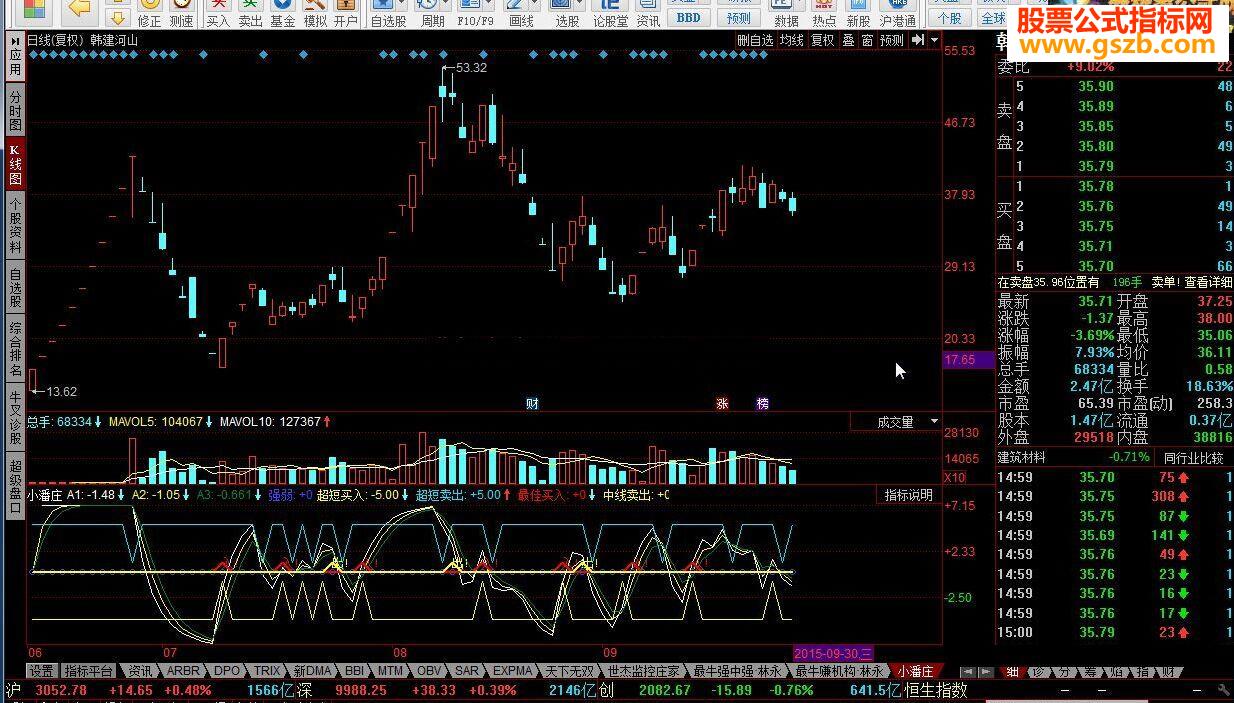Toggle the 均线 moving average display
Screen dimensions: 1234x703
click(x=792, y=40)
